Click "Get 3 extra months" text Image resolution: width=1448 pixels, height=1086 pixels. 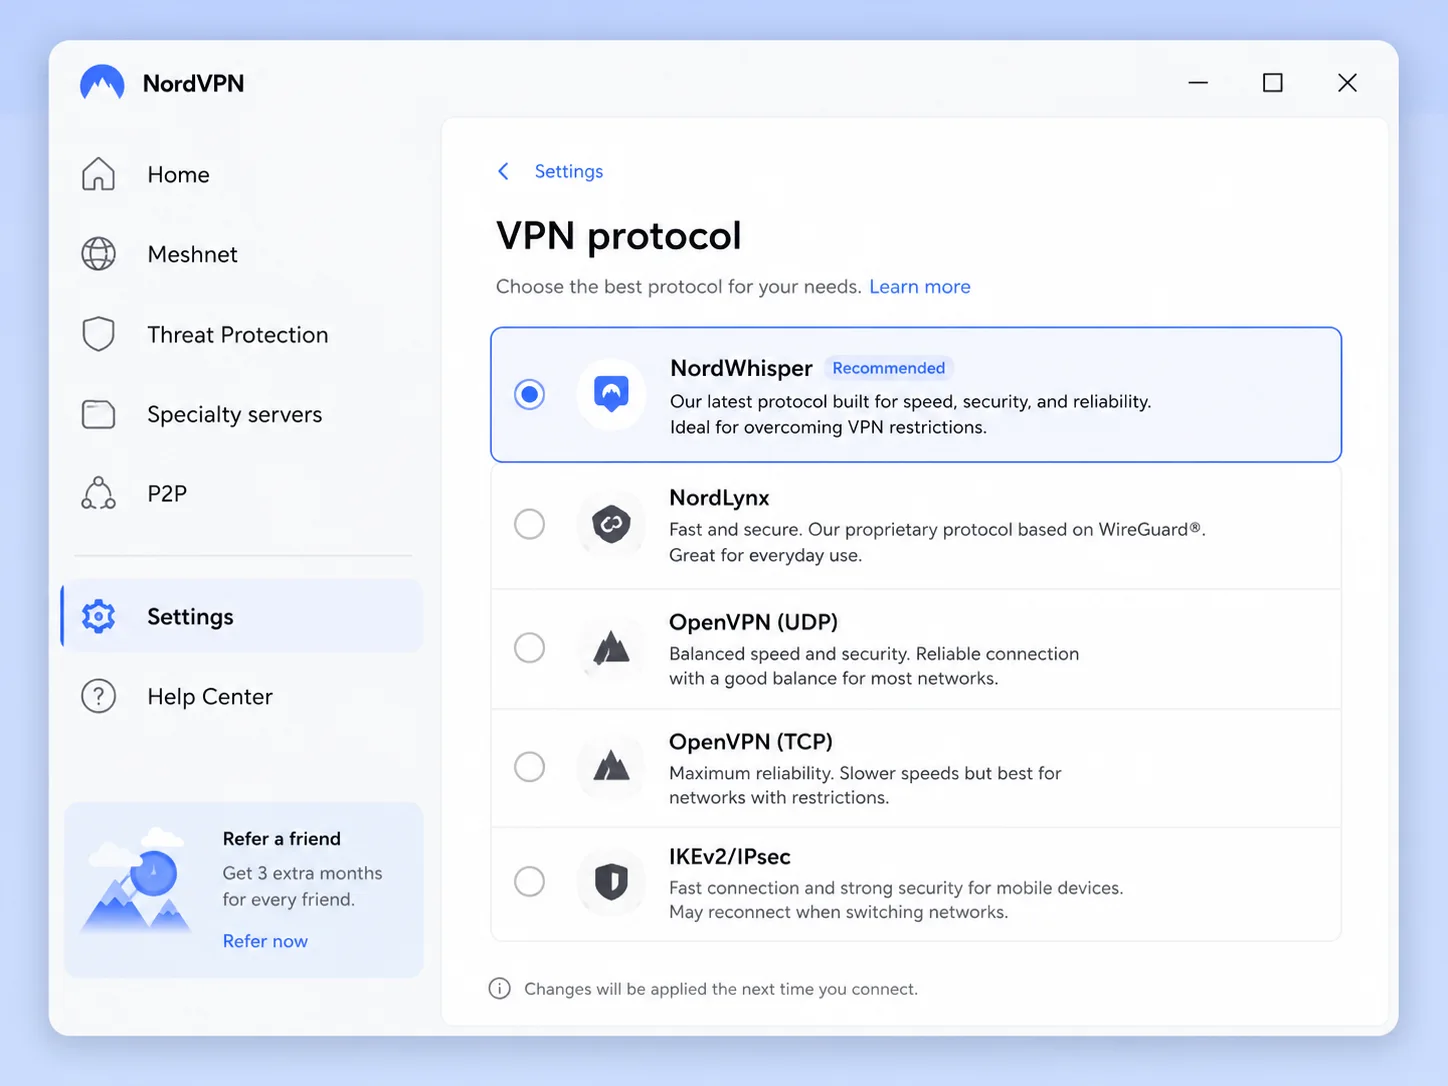click(x=302, y=873)
